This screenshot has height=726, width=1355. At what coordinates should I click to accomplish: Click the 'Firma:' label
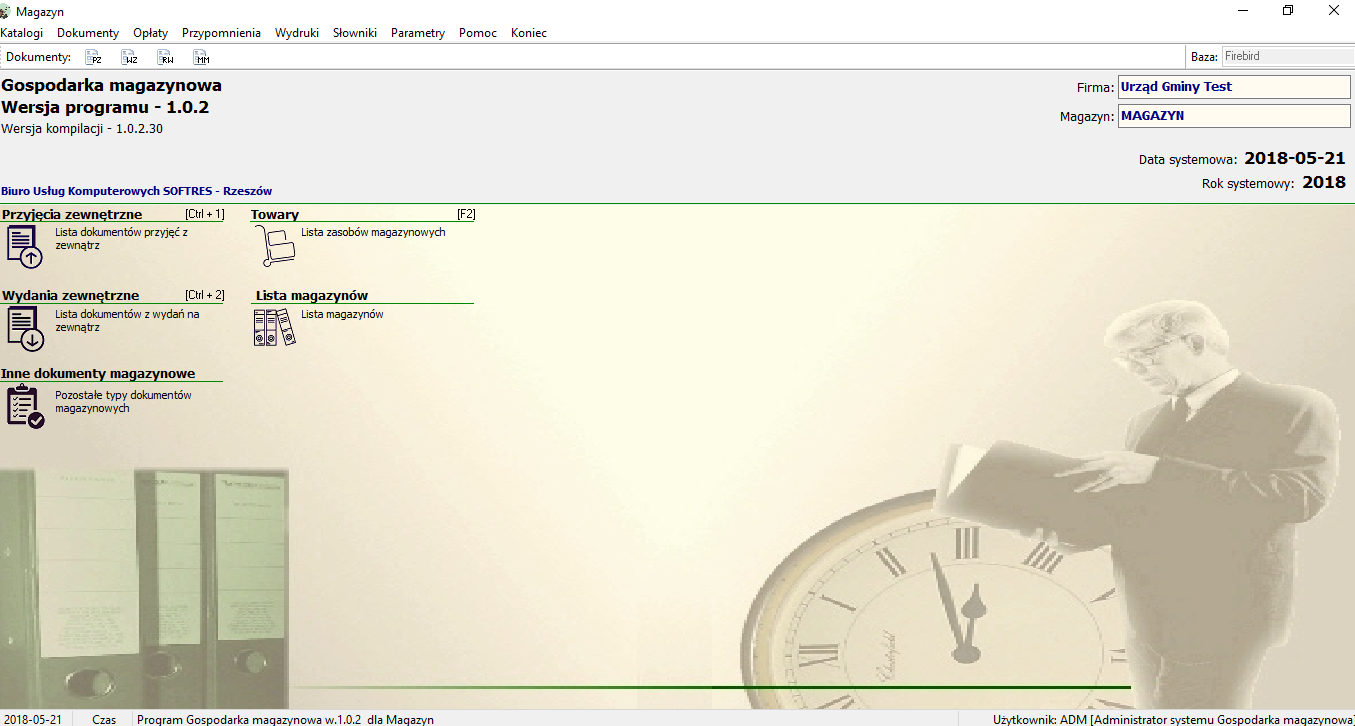[1095, 87]
